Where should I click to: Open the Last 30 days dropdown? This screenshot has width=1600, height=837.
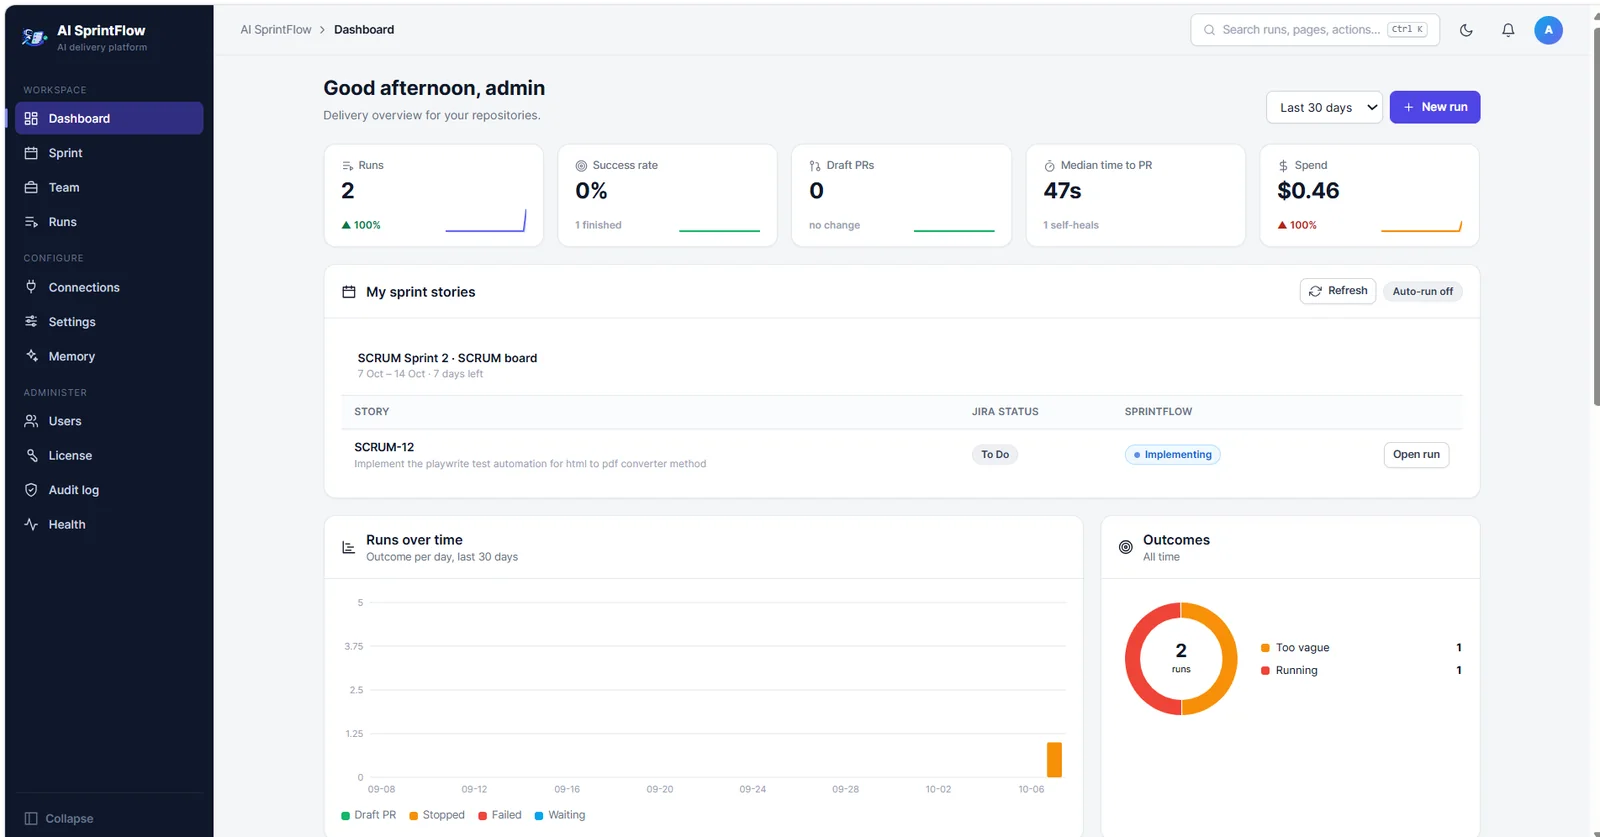pos(1324,107)
